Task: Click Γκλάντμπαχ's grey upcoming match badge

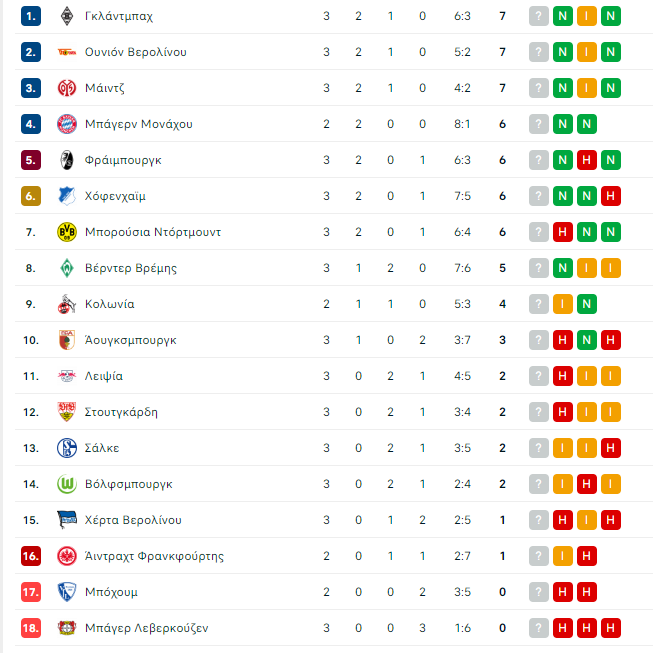Action: pos(538,16)
